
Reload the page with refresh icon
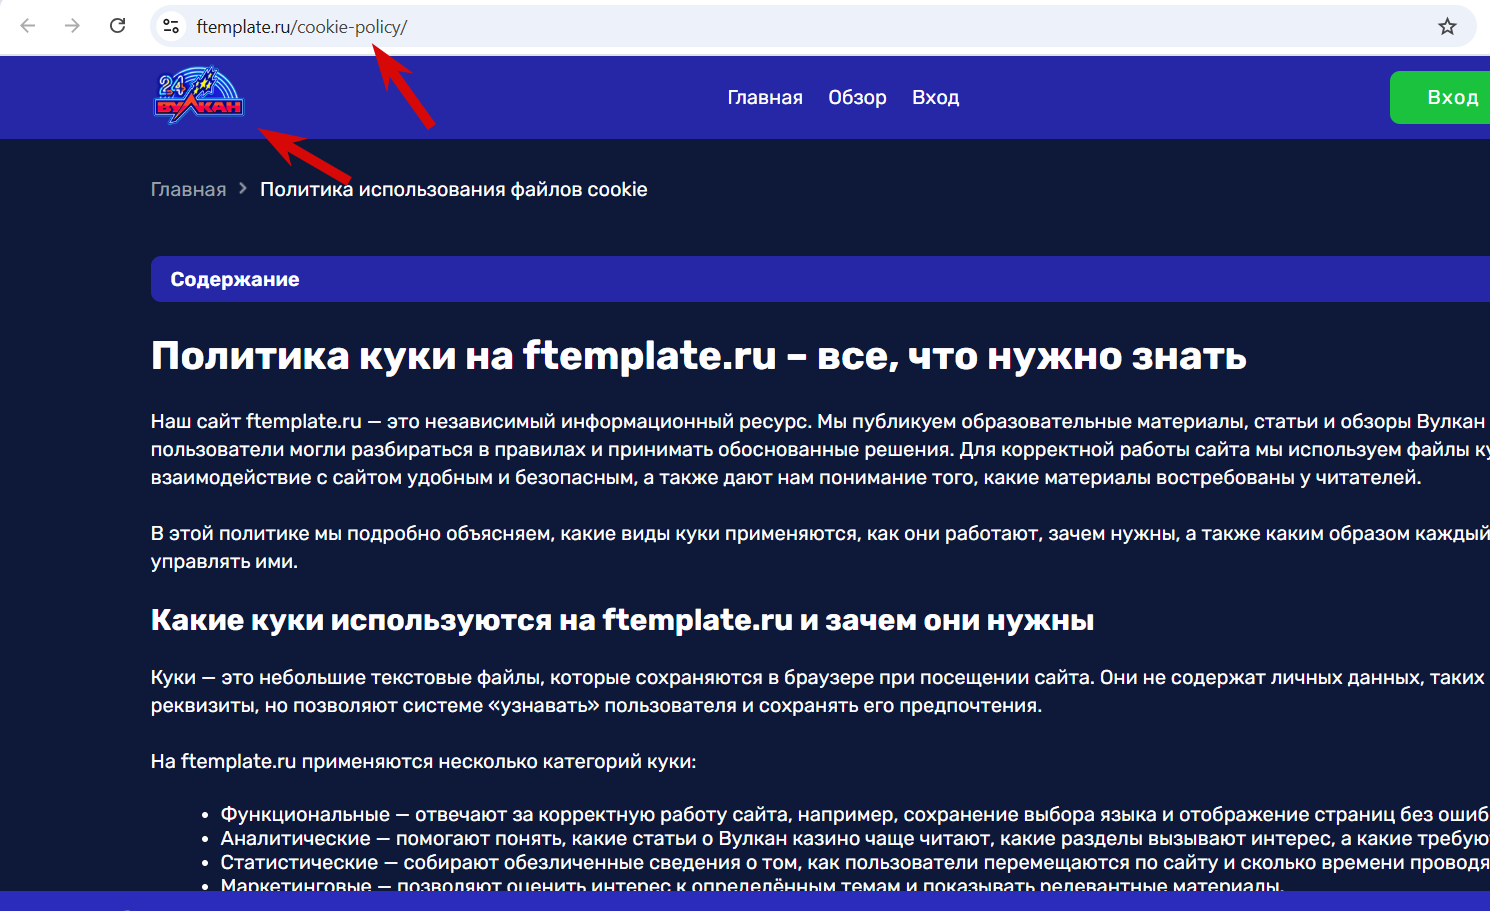pyautogui.click(x=117, y=26)
